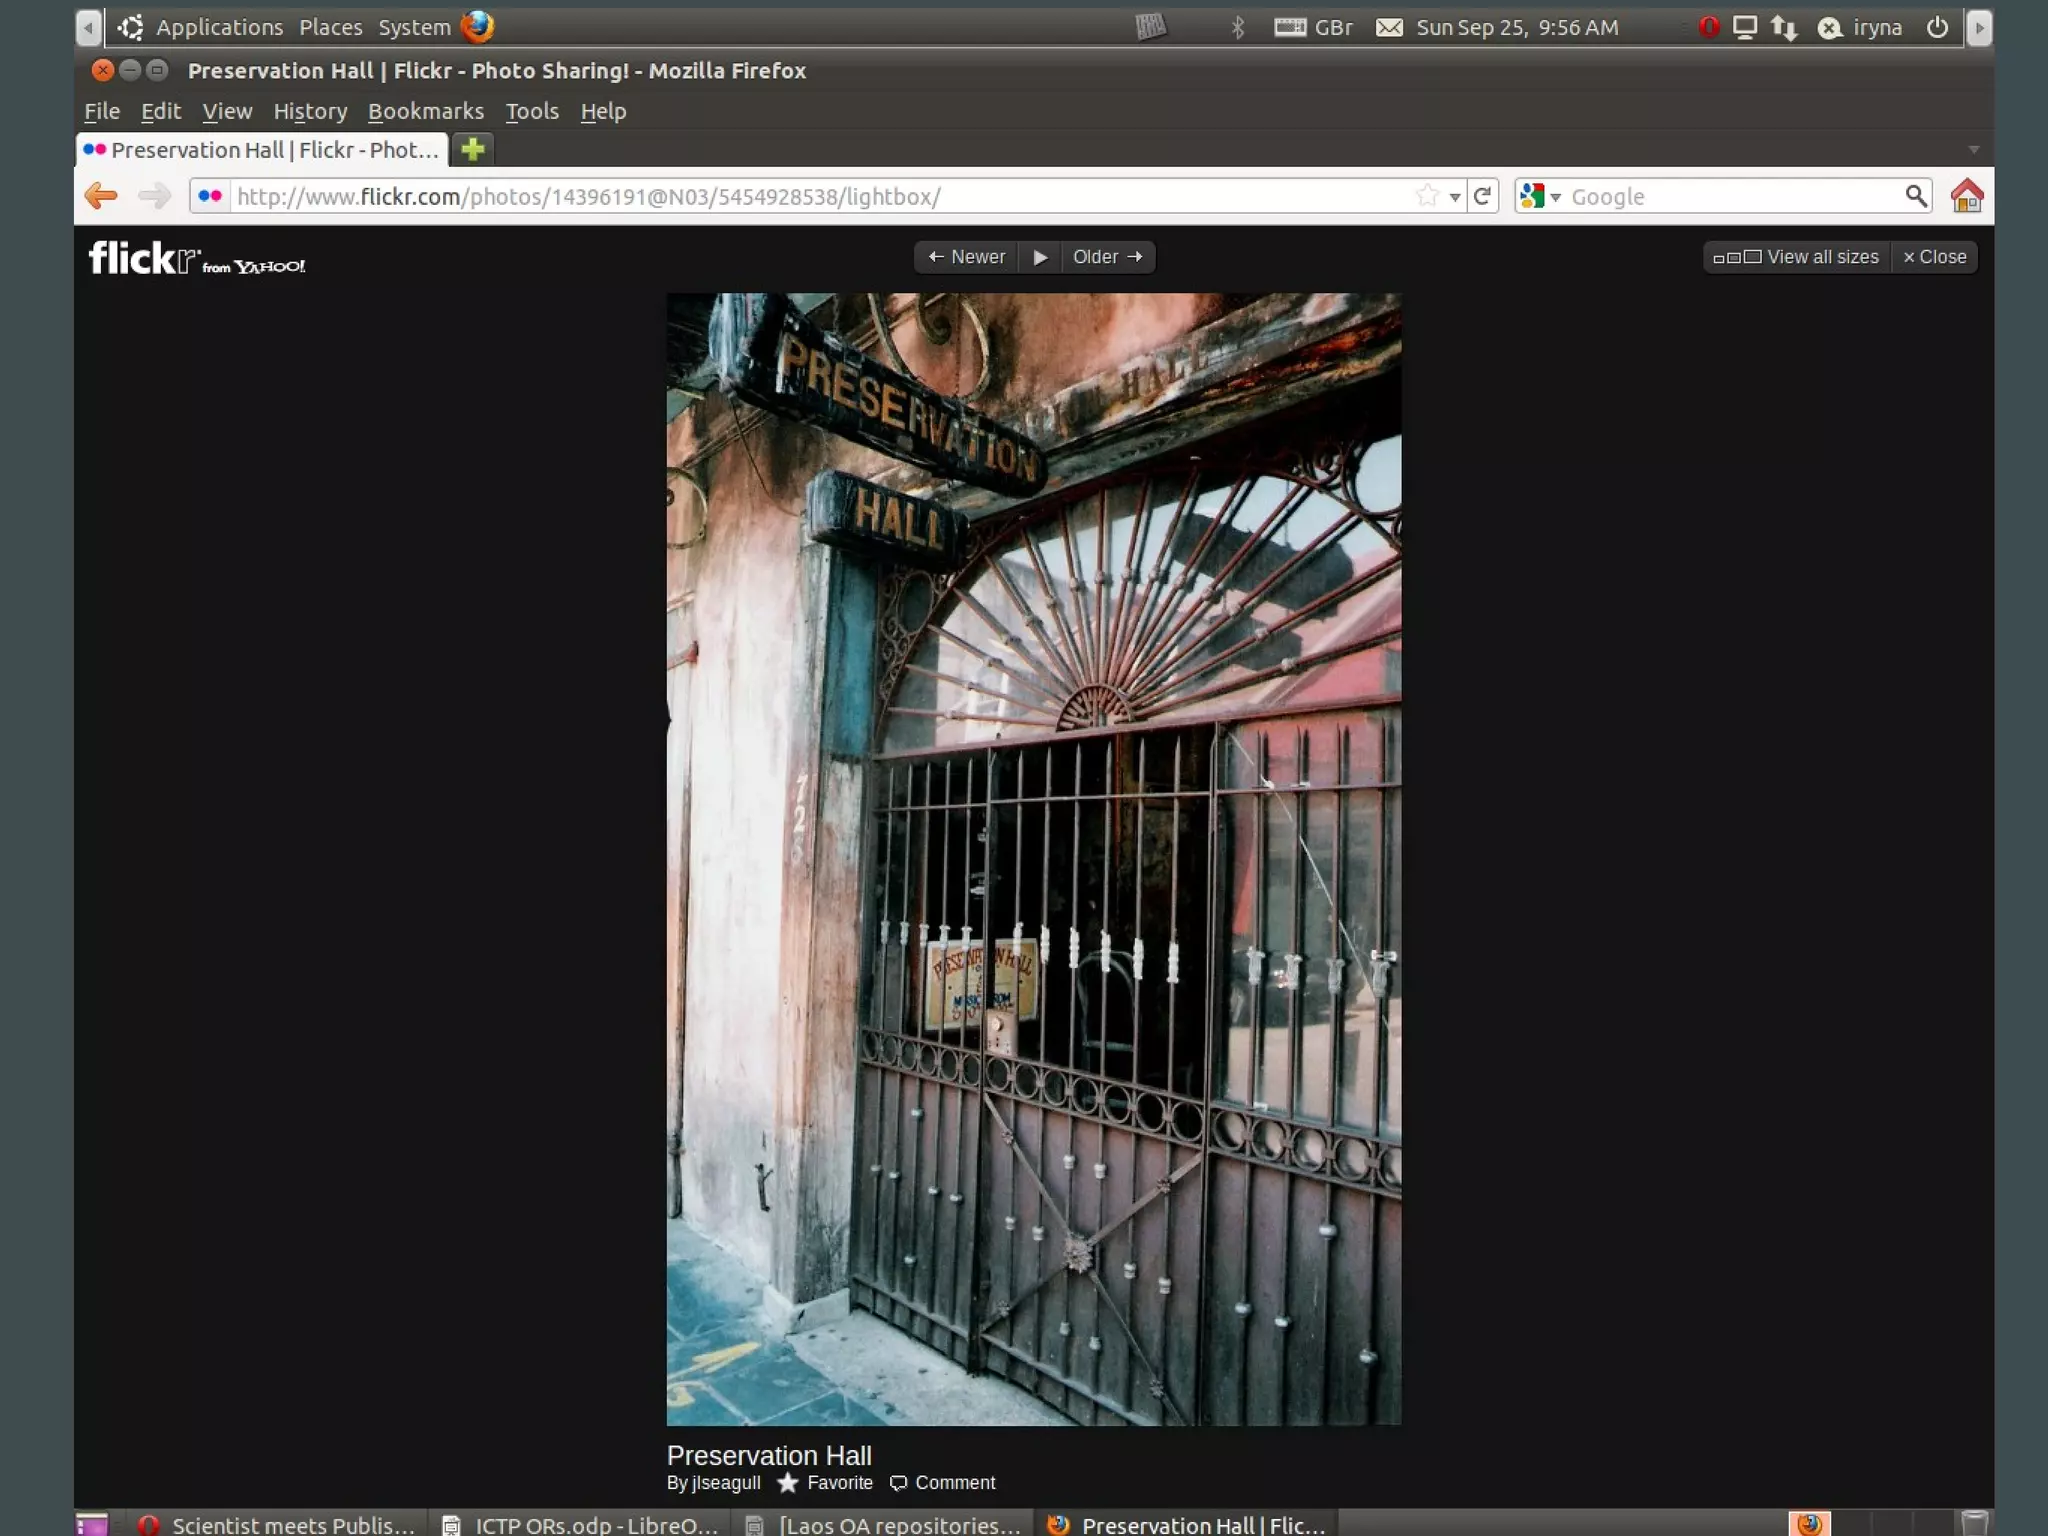This screenshot has width=2048, height=1536.
Task: Bookmark this page with the star icon
Action: click(x=1427, y=196)
